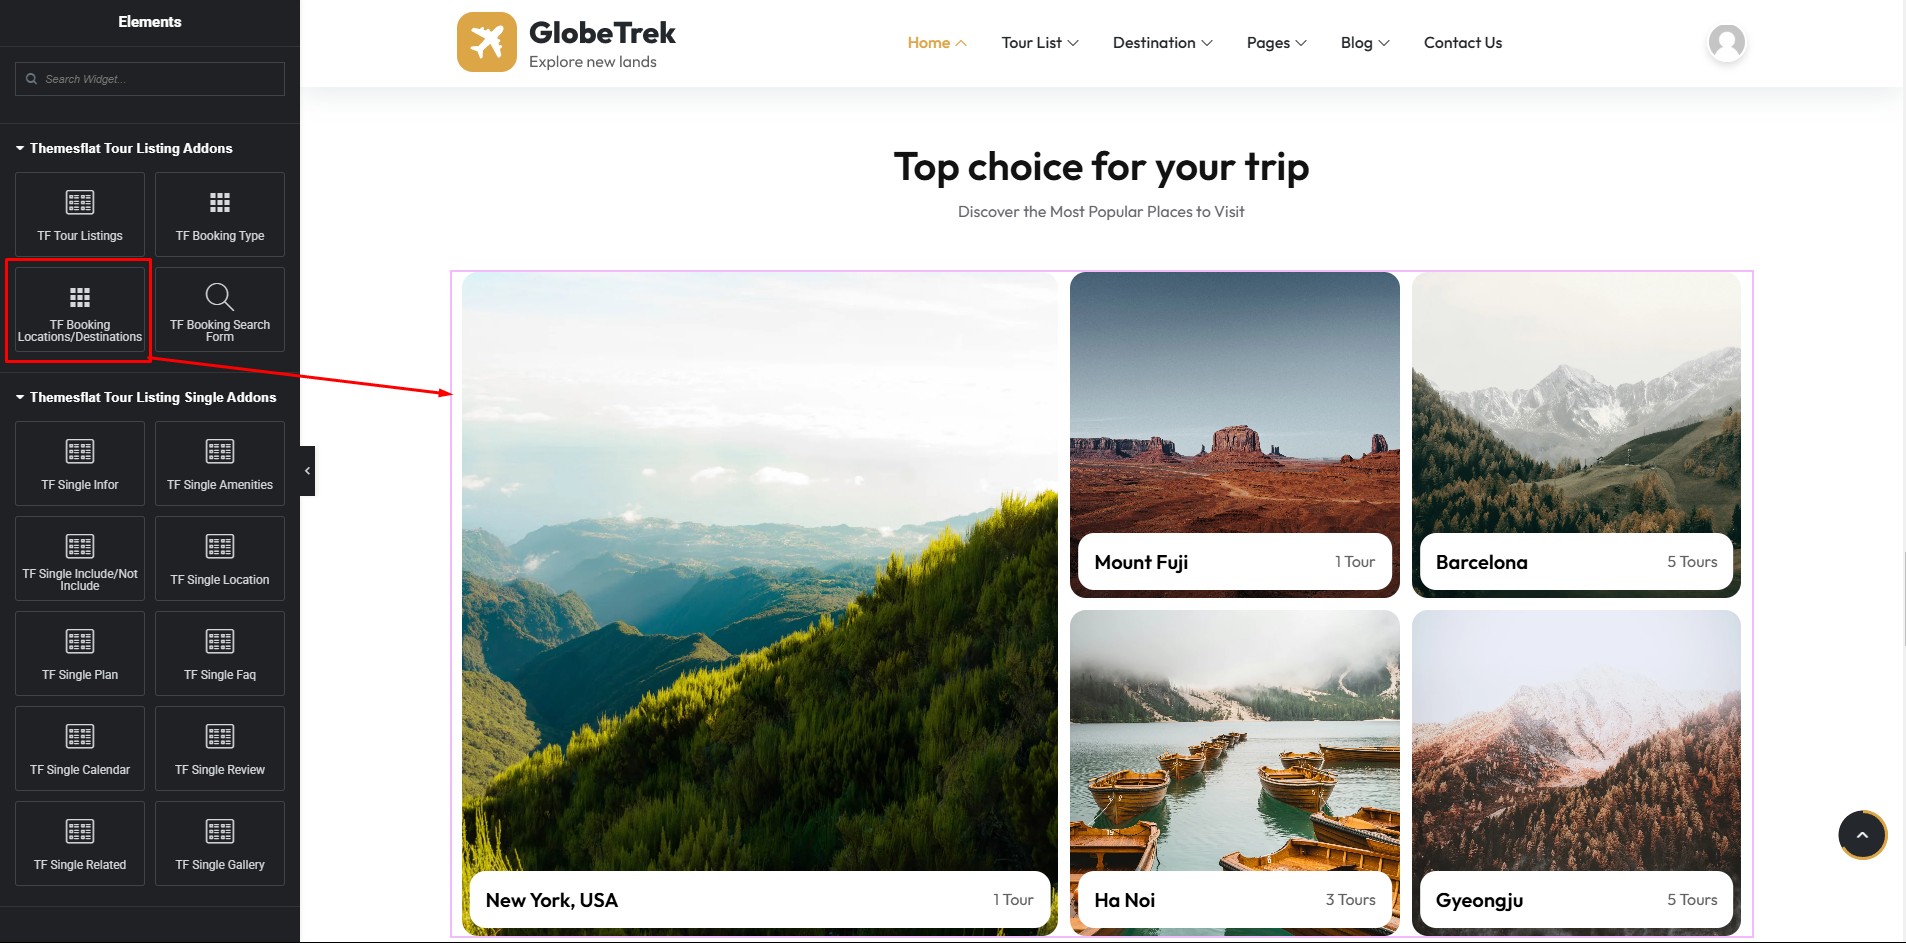The image size is (1906, 943).
Task: Collapse the Elements panel with side arrow
Action: [x=307, y=471]
